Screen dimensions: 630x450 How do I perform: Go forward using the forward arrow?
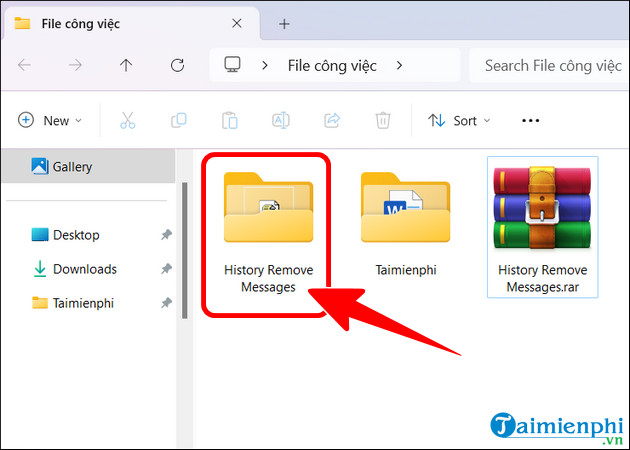click(75, 65)
